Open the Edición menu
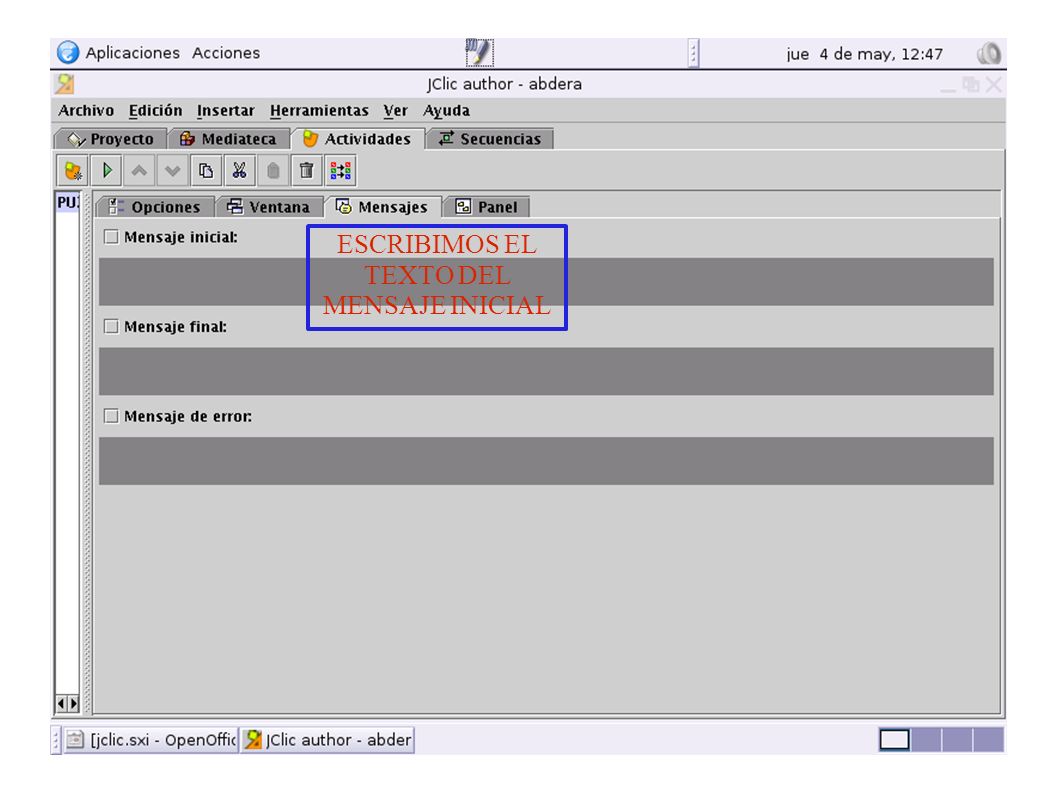The image size is (1058, 793). 155,111
